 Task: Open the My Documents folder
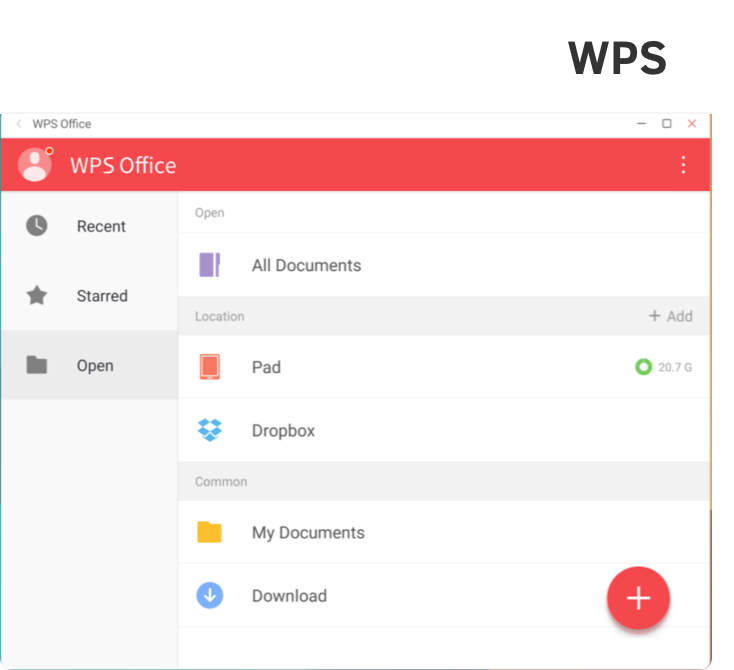tap(308, 533)
